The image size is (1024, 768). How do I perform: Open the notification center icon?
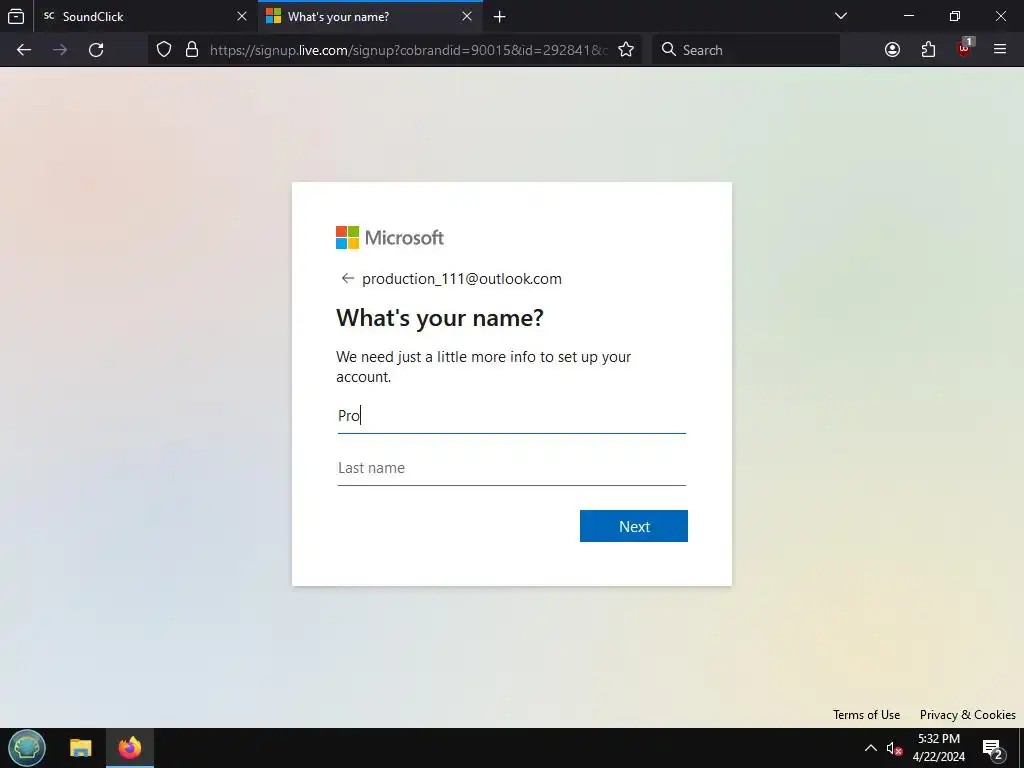[x=993, y=749]
